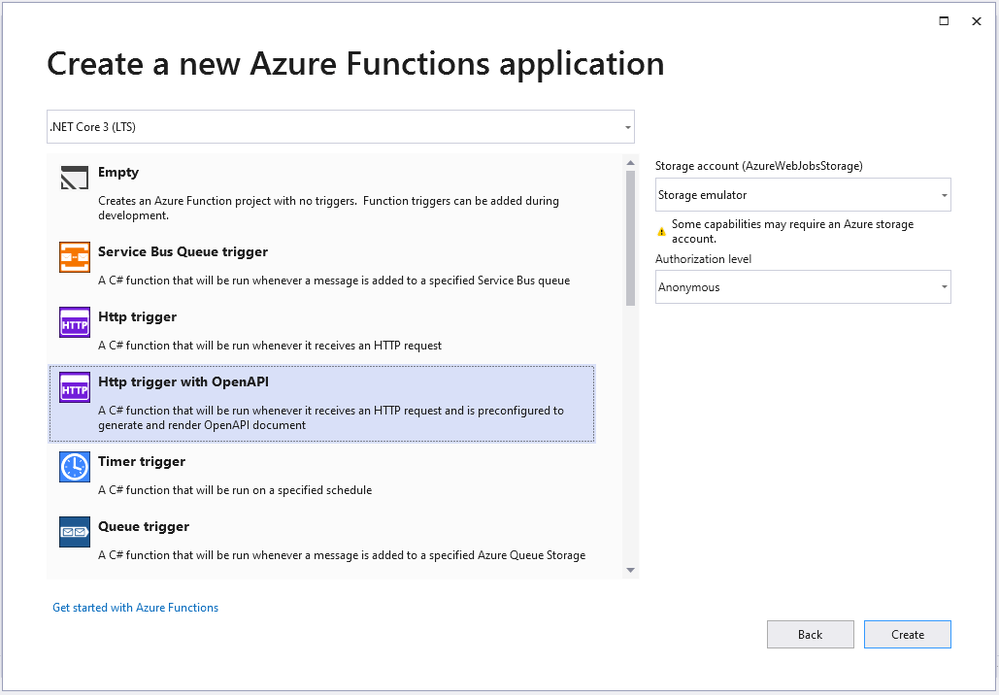Choose the Queue trigger template title
Screen dimensions: 999x695
coord(143,526)
